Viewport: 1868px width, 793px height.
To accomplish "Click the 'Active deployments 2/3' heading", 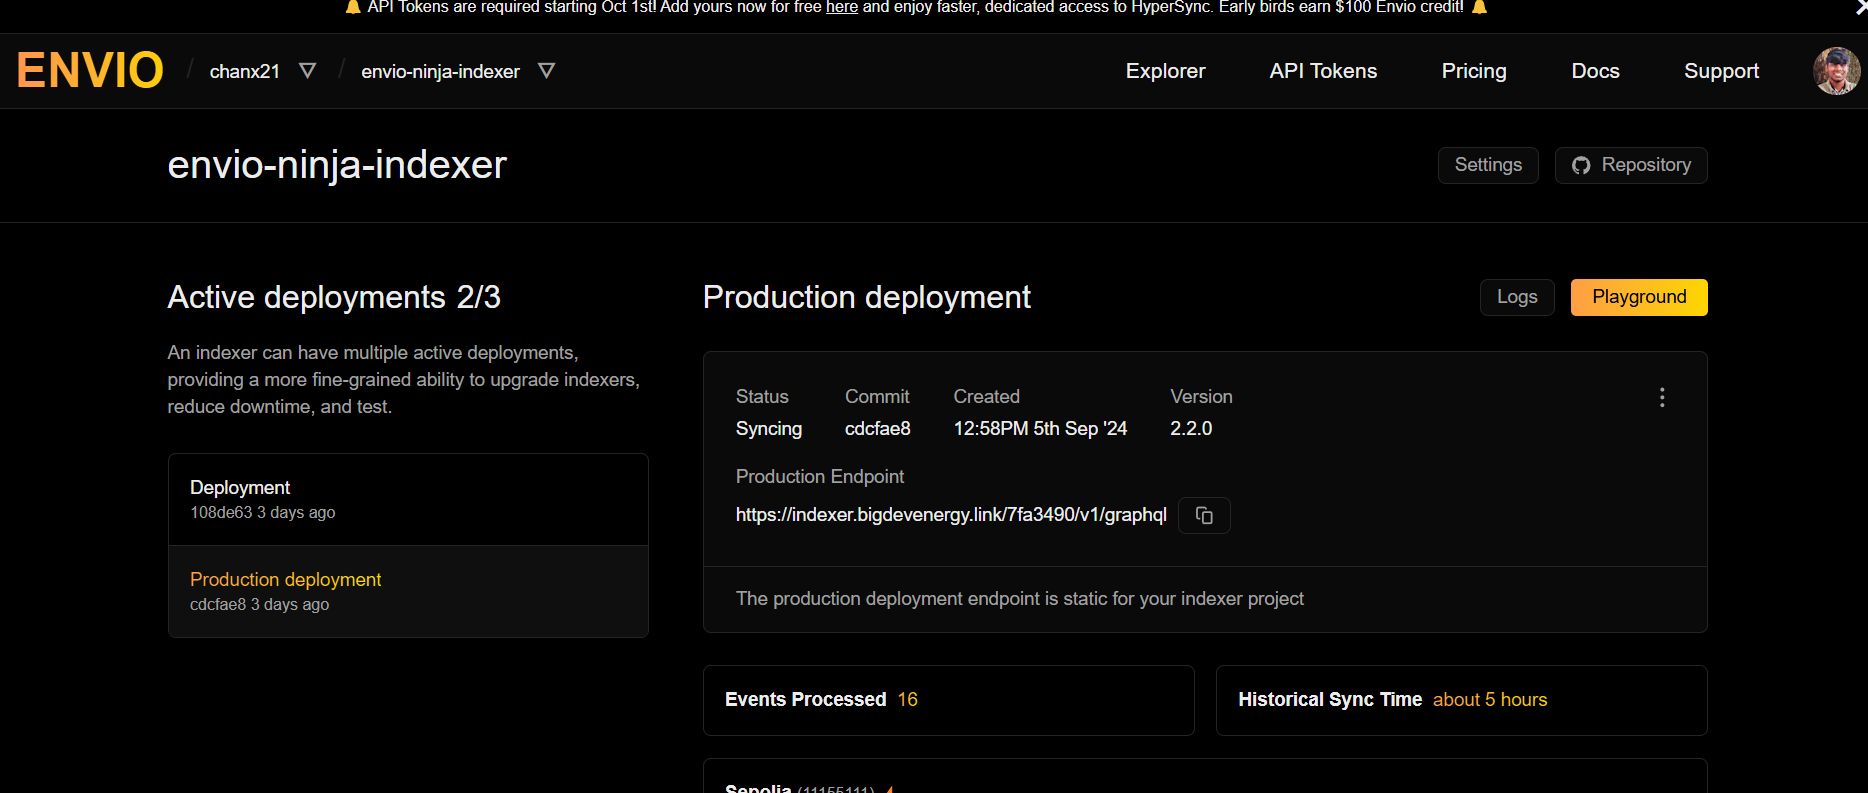I will 334,297.
